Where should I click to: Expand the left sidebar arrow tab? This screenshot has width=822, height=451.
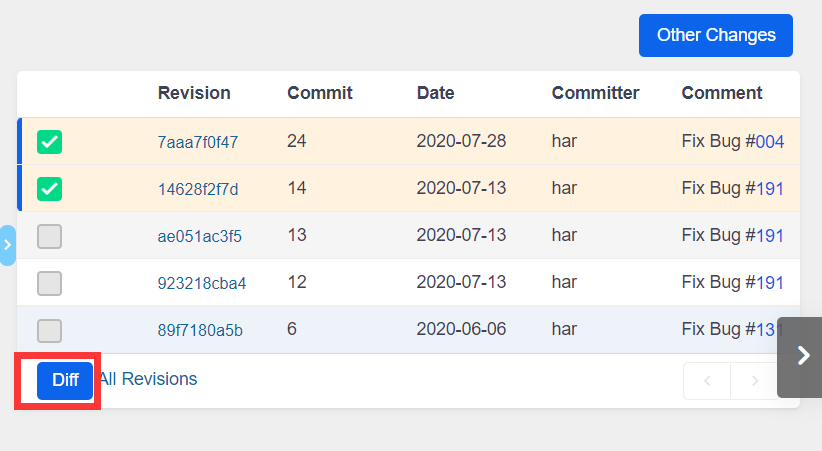point(8,245)
